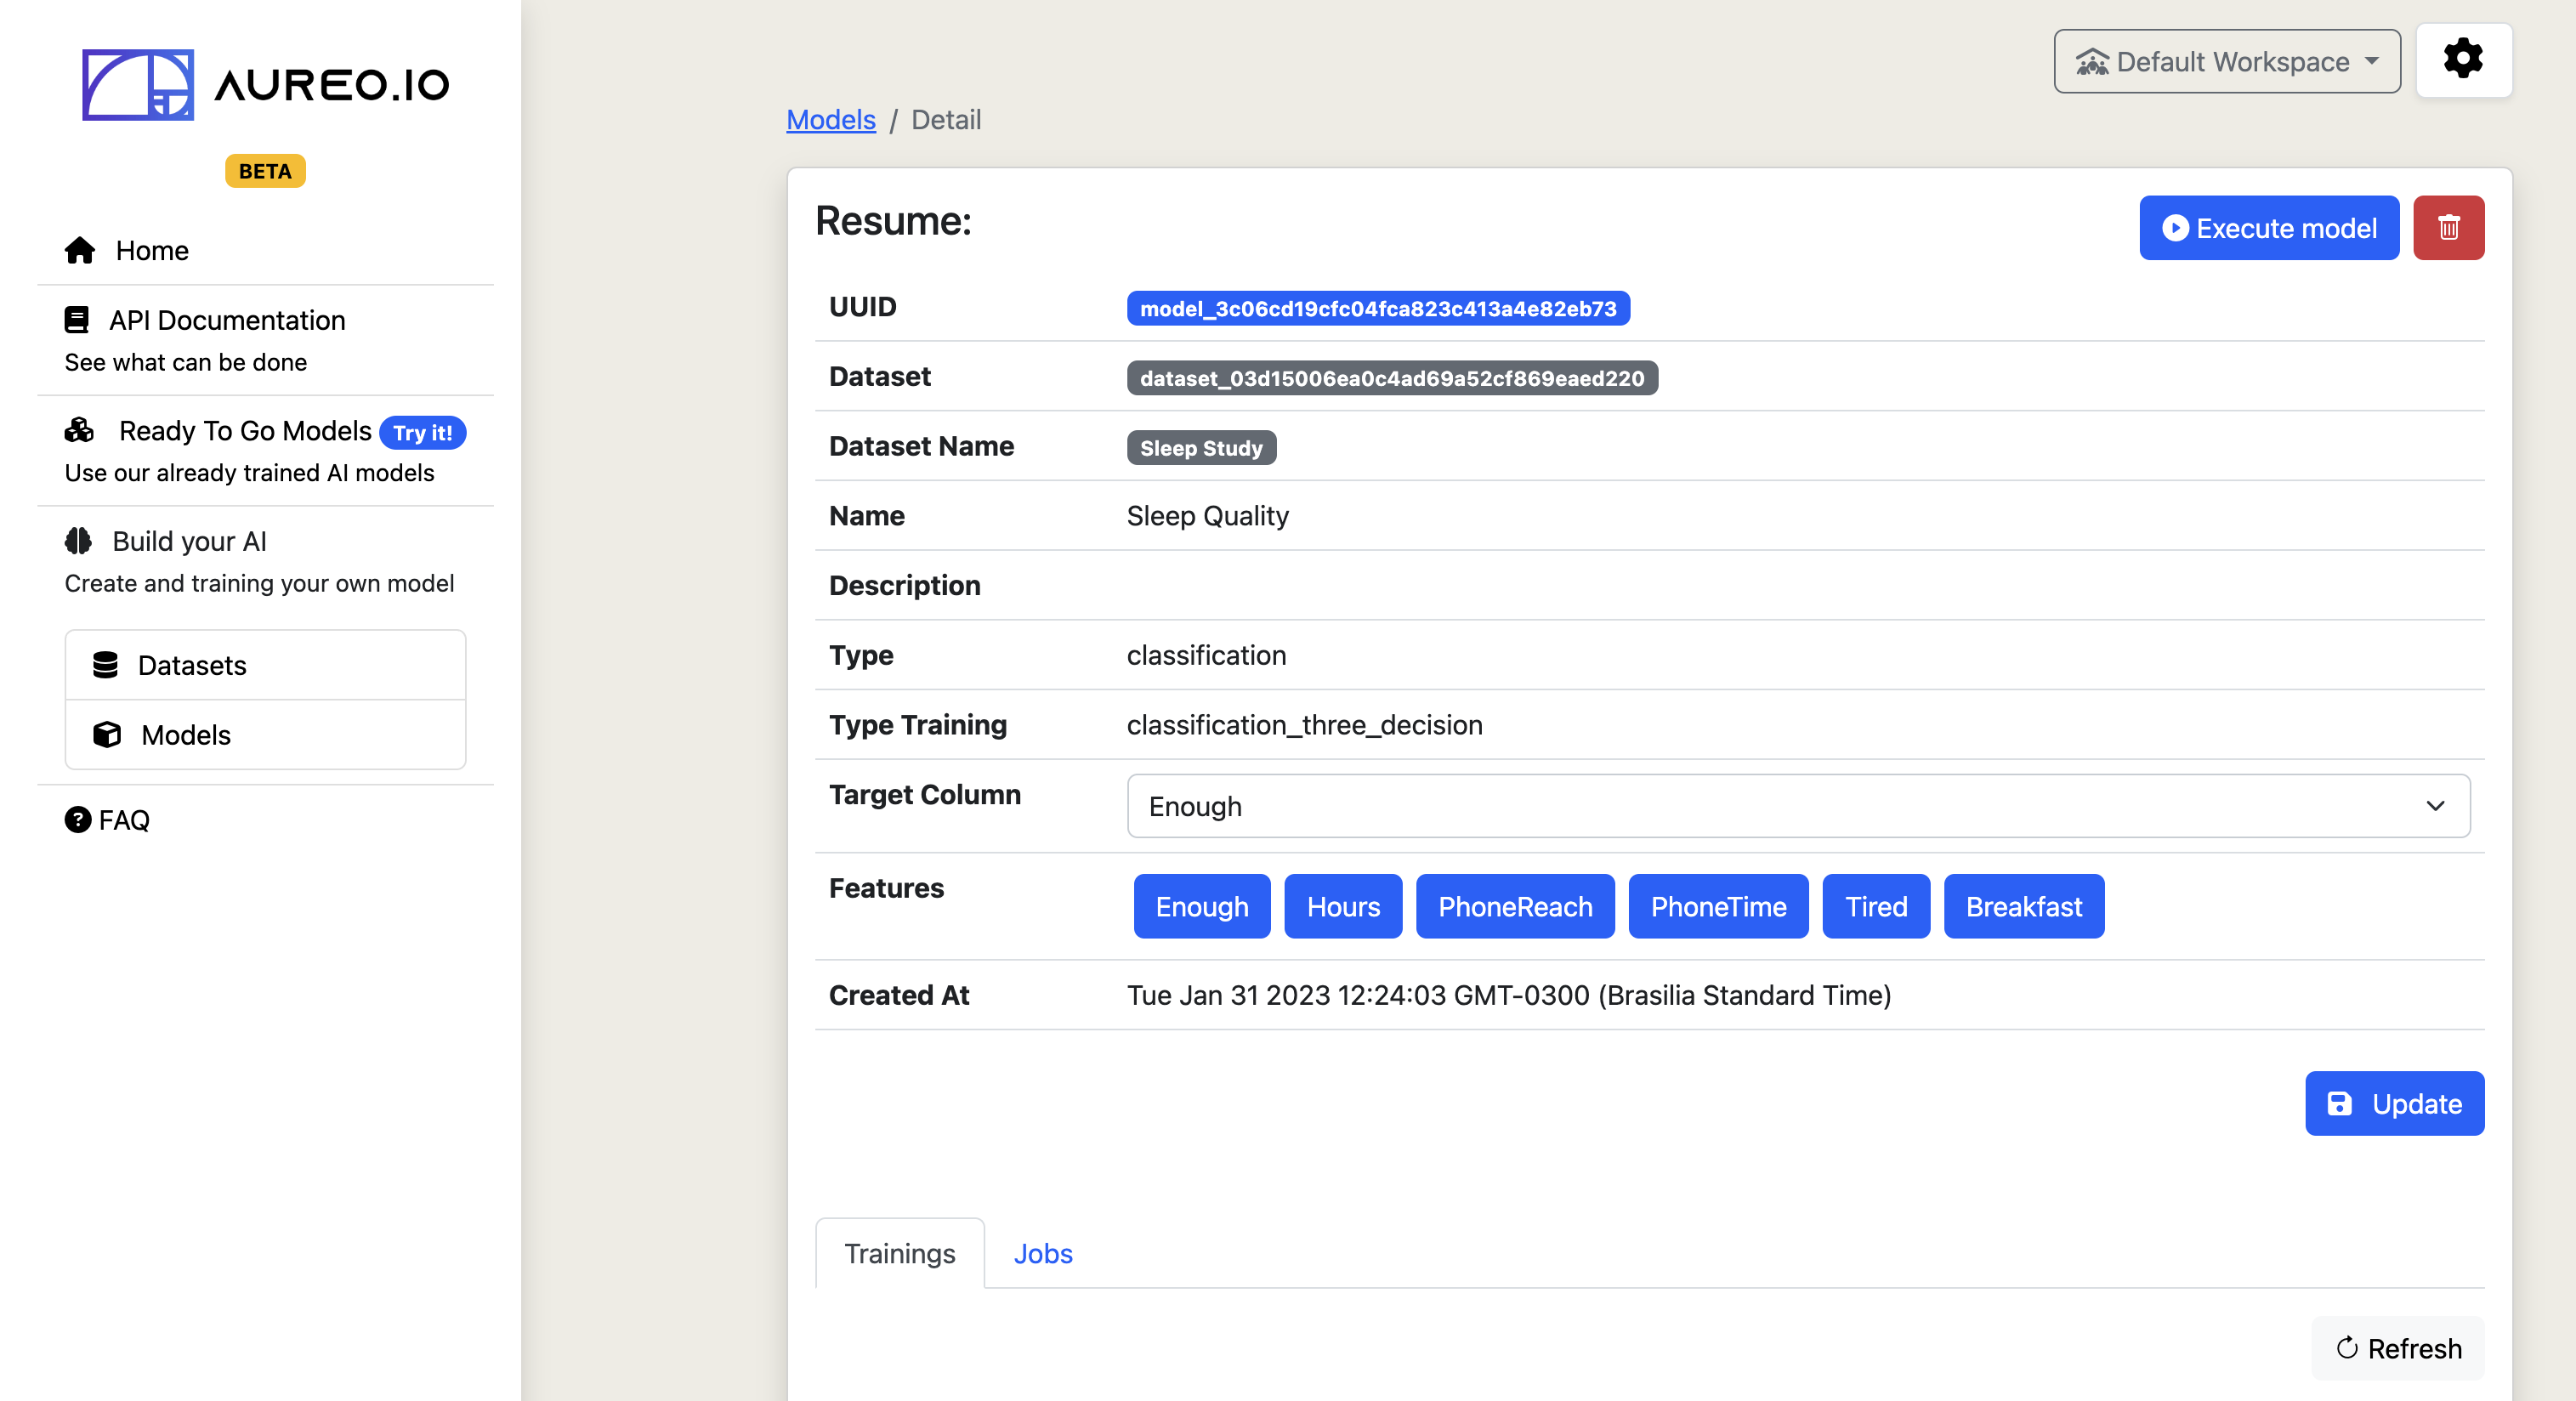
Task: Click the Ready To Go Models cubes icon
Action: (x=79, y=430)
